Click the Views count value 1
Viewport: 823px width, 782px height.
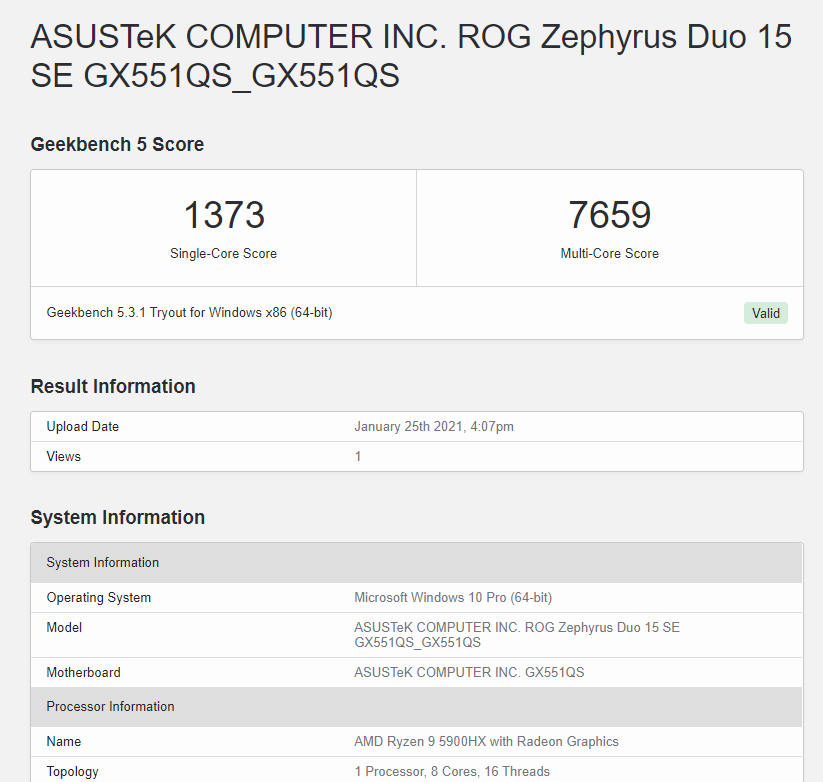[358, 457]
